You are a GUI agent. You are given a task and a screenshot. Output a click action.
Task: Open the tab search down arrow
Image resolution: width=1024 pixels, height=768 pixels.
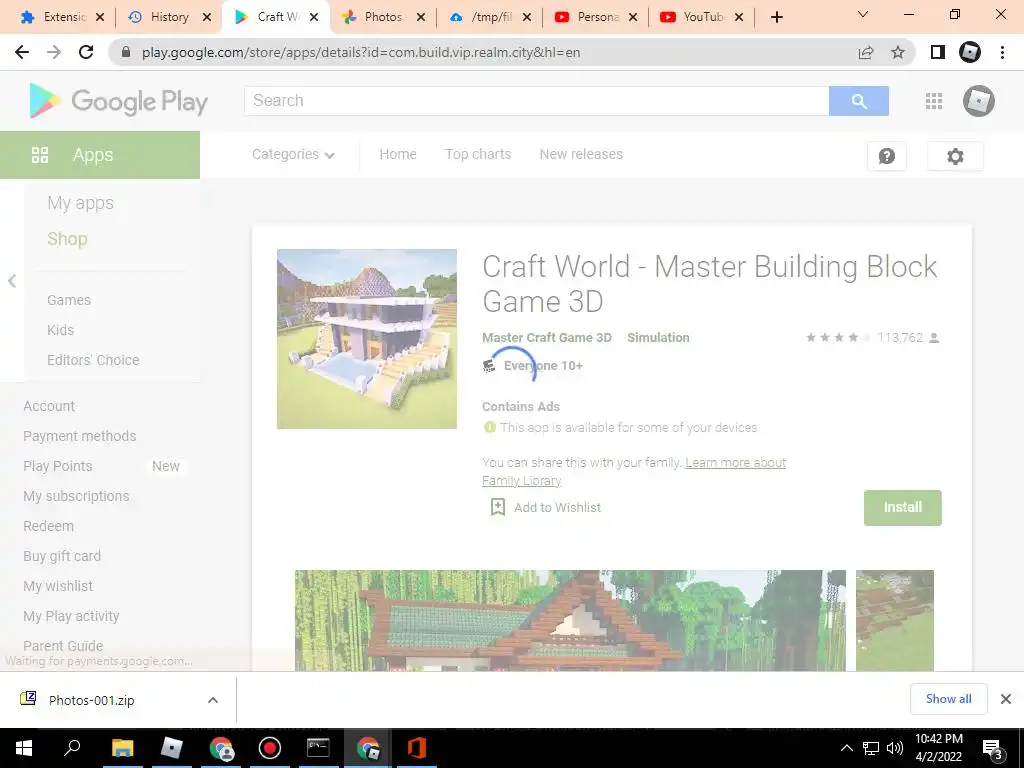(863, 14)
